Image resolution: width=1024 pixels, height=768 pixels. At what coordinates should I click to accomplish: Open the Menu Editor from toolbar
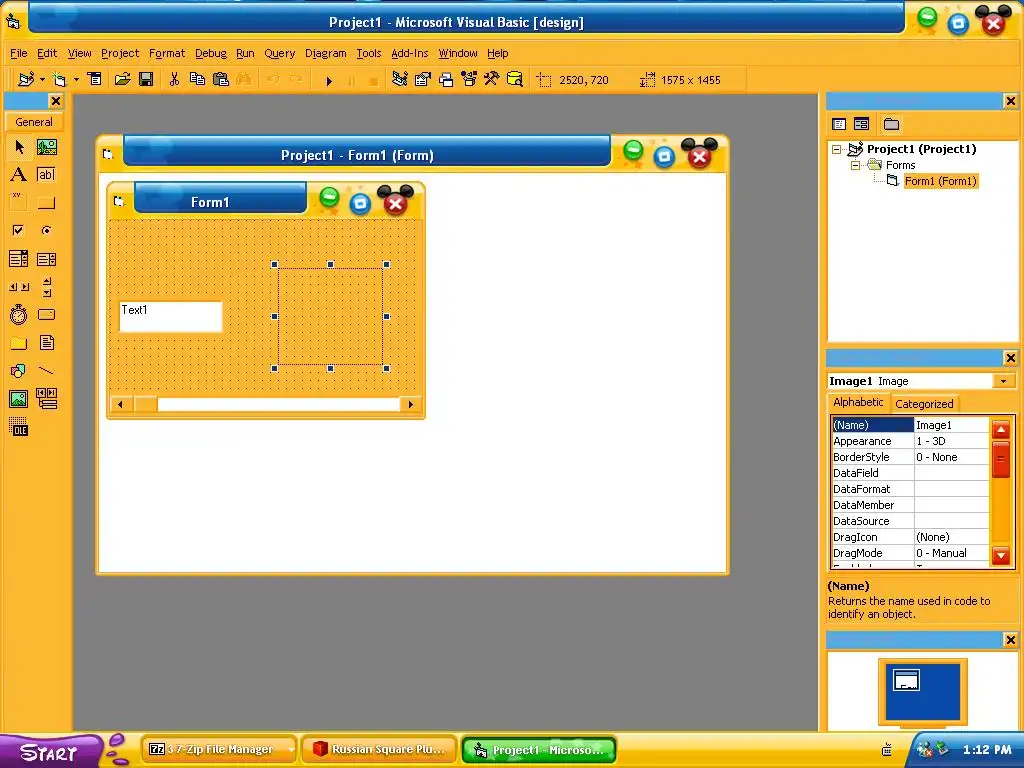click(95, 80)
